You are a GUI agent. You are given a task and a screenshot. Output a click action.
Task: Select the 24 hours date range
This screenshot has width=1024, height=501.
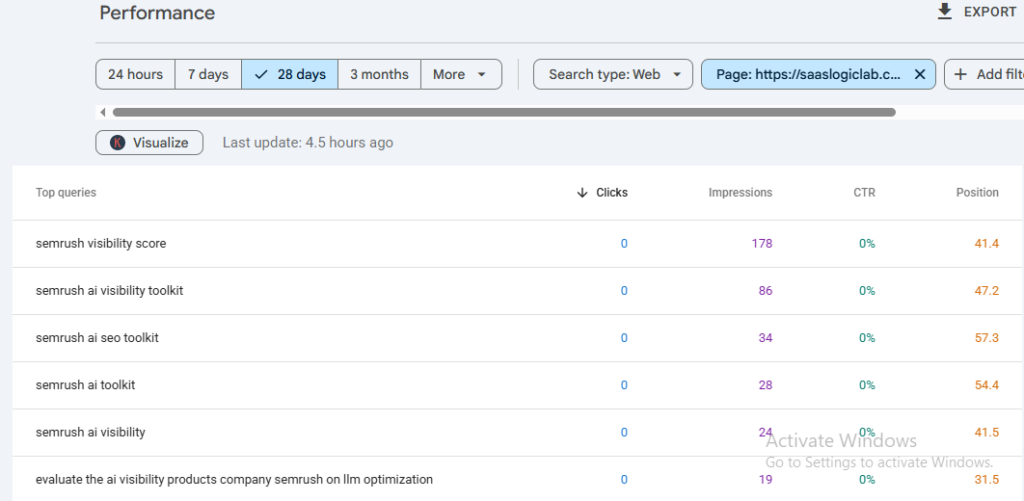pos(135,74)
